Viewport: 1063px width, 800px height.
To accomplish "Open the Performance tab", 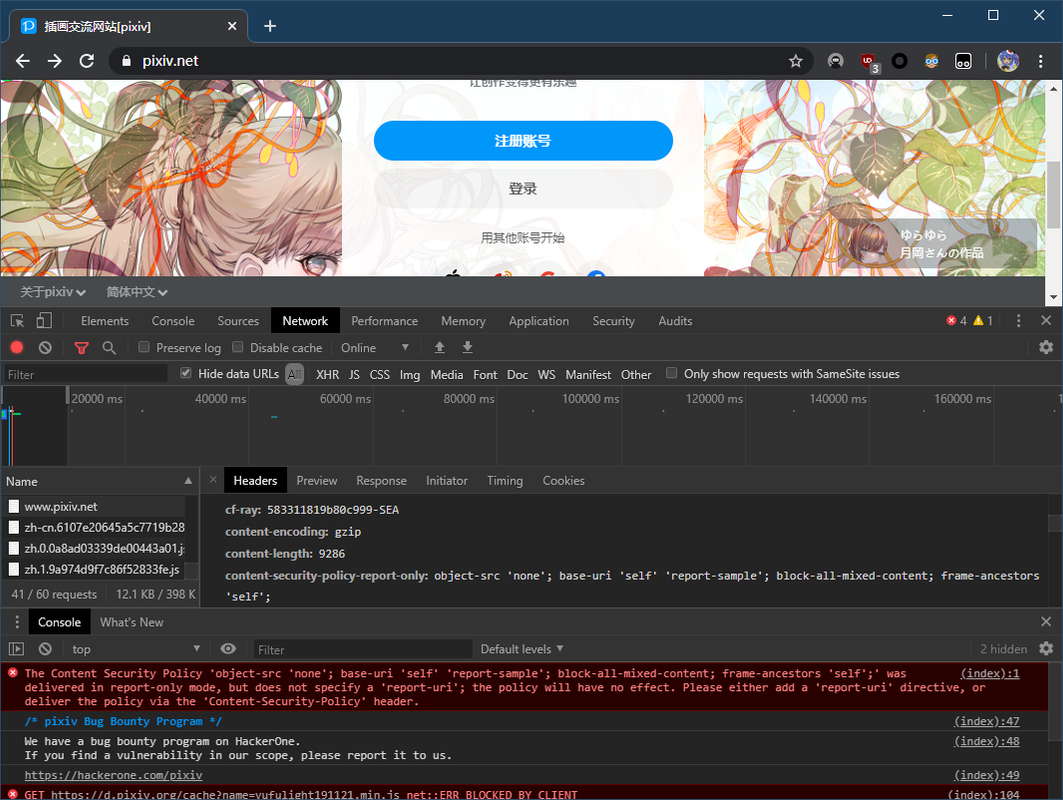I will coord(384,321).
